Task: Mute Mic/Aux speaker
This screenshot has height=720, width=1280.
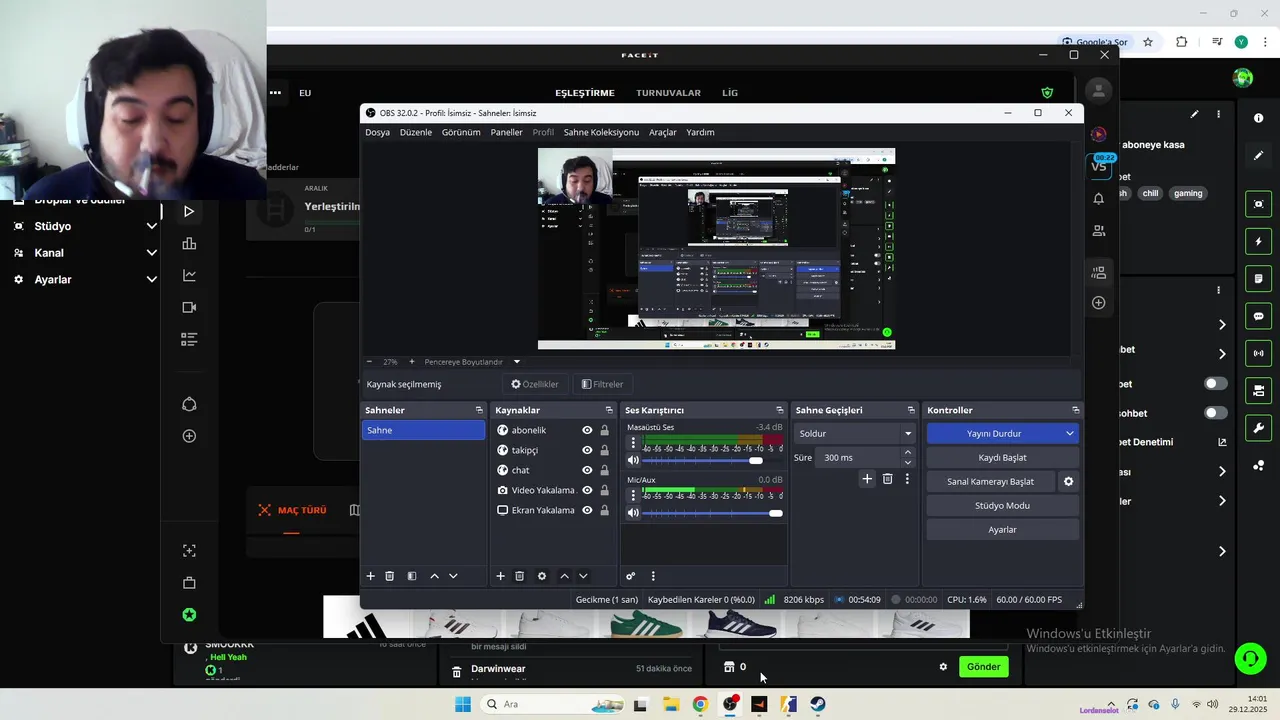Action: click(x=633, y=513)
